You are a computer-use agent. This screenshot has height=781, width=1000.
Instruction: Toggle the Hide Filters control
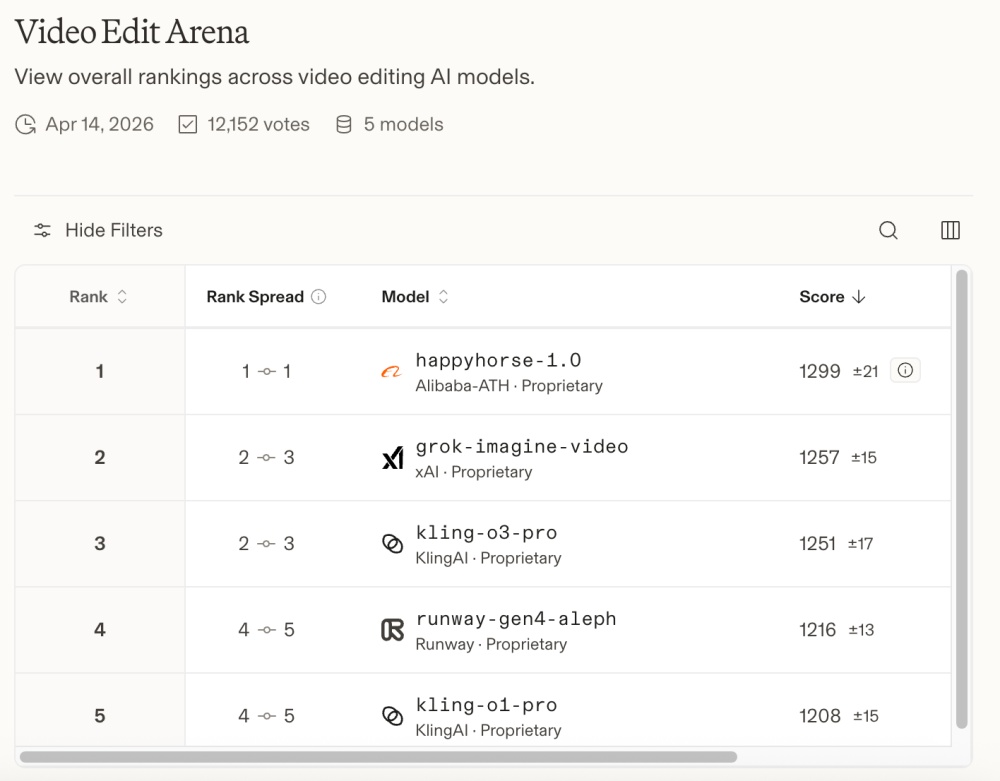point(98,231)
